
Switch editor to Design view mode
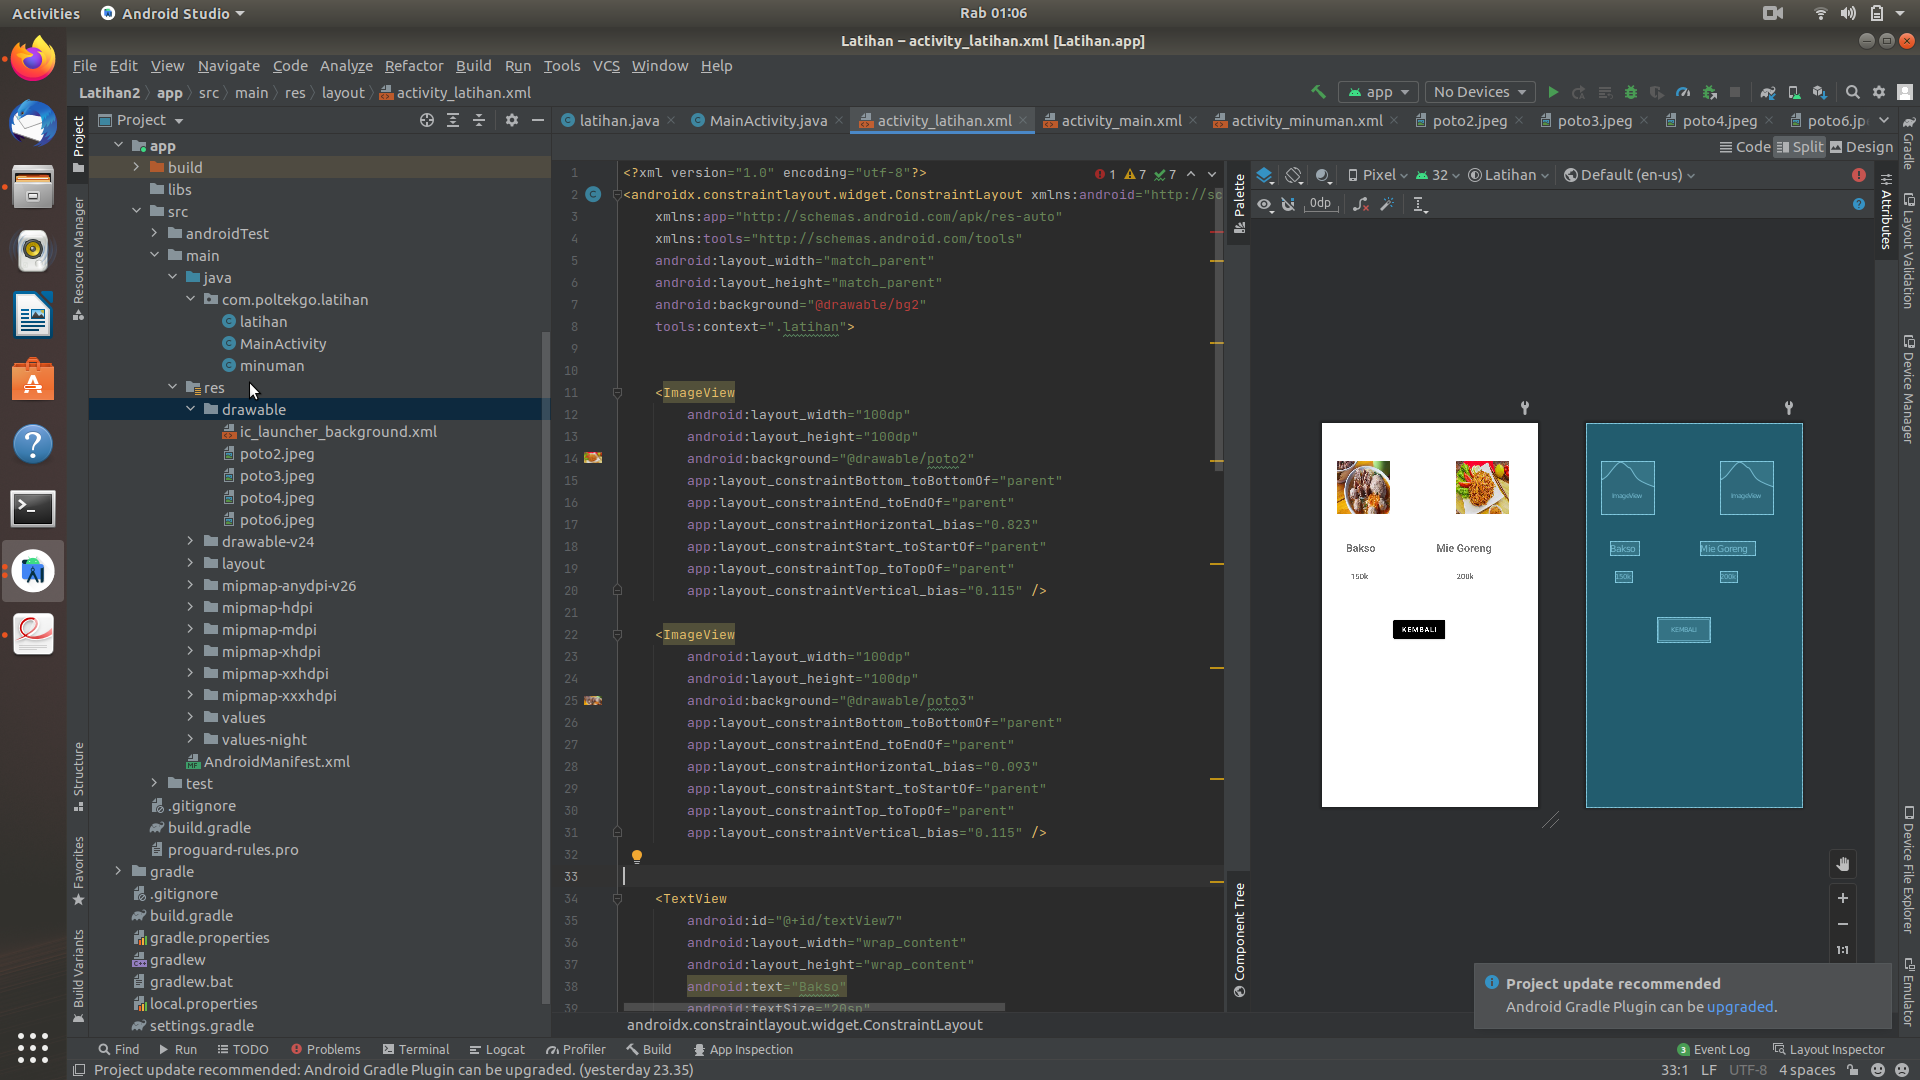1861,147
